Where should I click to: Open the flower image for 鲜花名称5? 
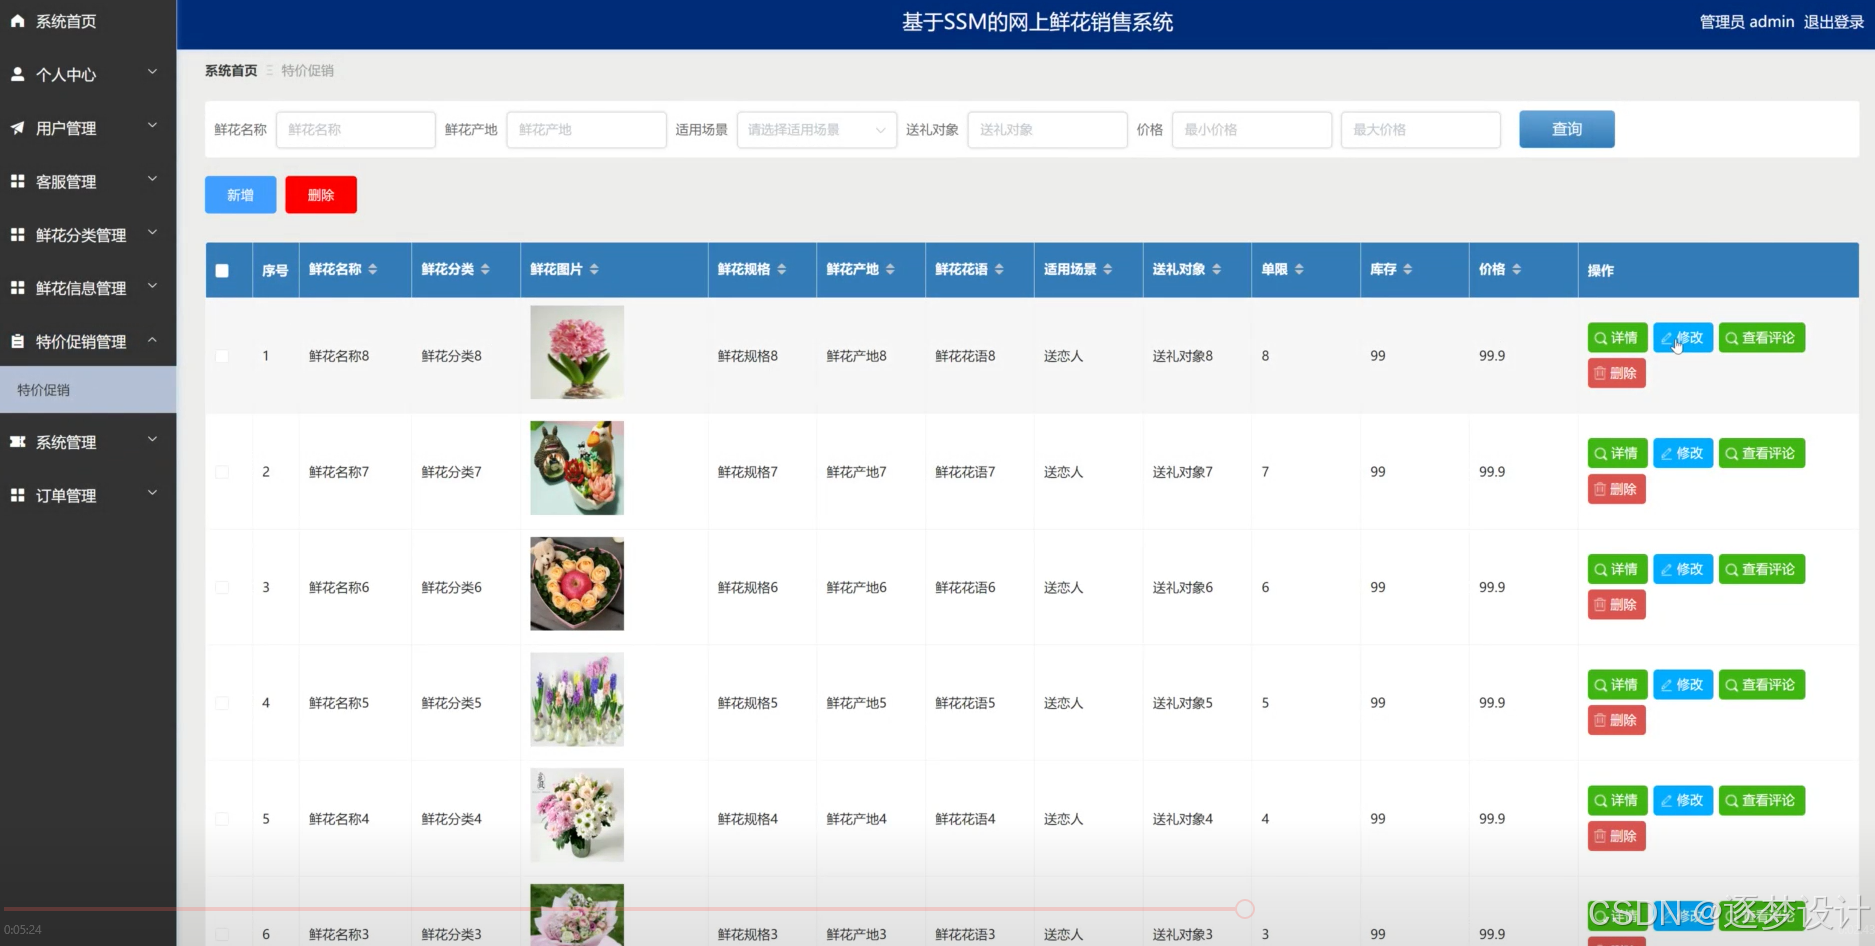(x=577, y=699)
